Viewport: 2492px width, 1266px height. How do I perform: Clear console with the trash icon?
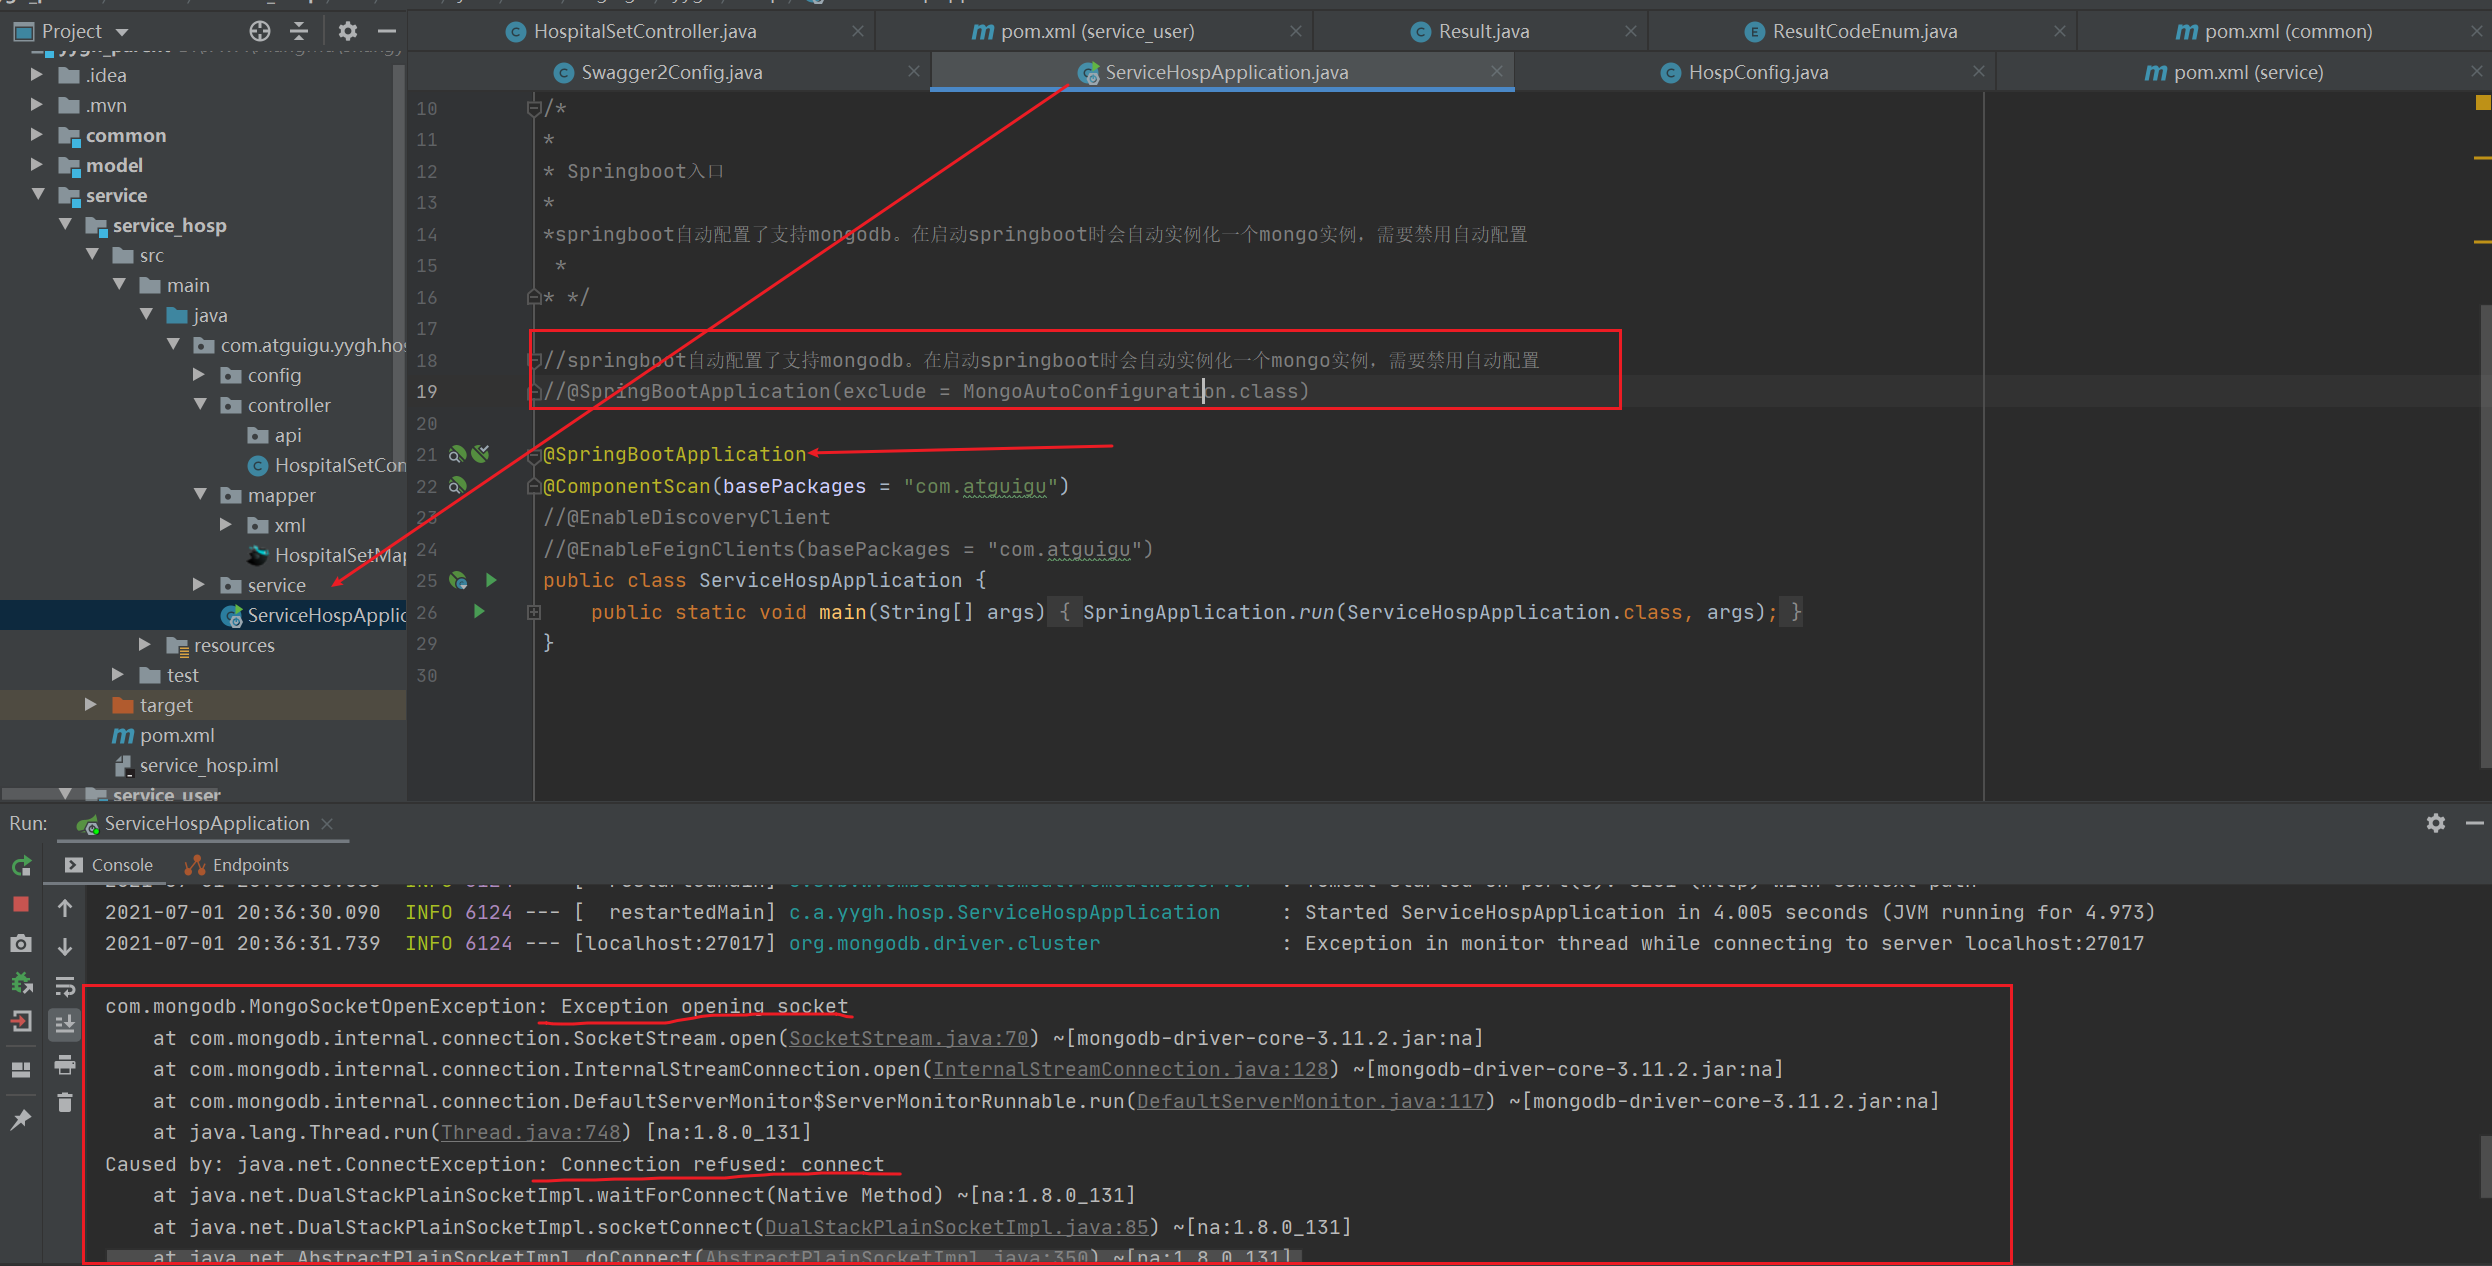(65, 1102)
